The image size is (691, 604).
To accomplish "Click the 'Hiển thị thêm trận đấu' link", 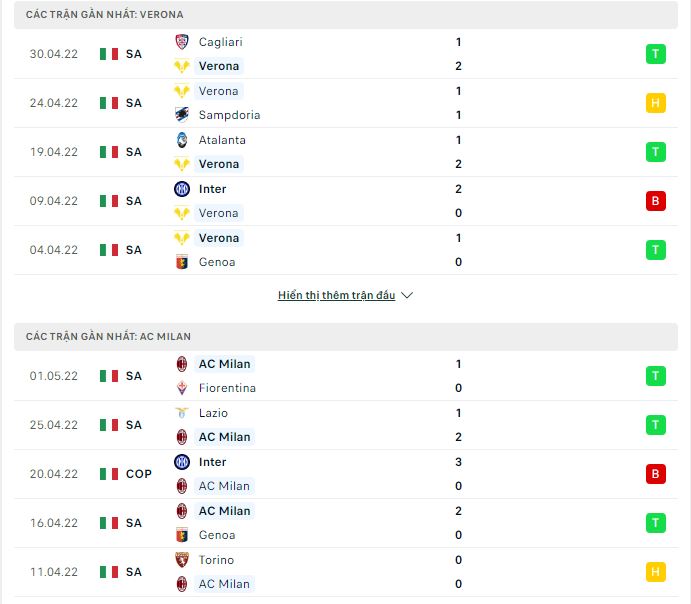I will point(337,296).
